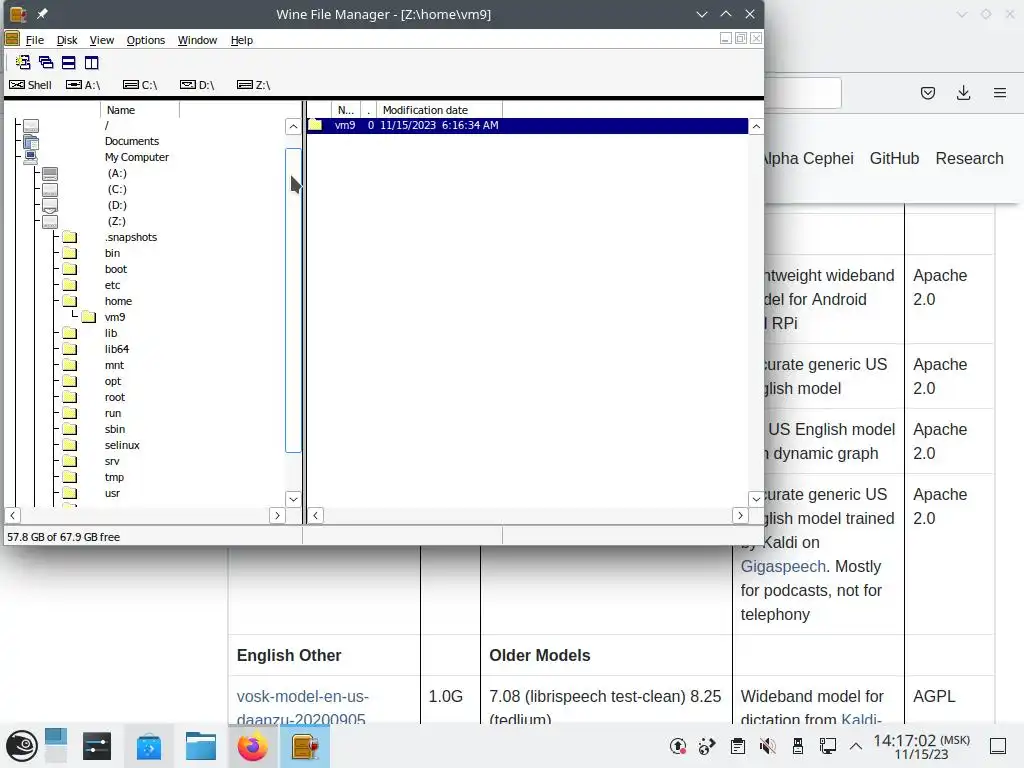Open the Gigaspeech link in browser page
Image resolution: width=1024 pixels, height=768 pixels.
783,566
